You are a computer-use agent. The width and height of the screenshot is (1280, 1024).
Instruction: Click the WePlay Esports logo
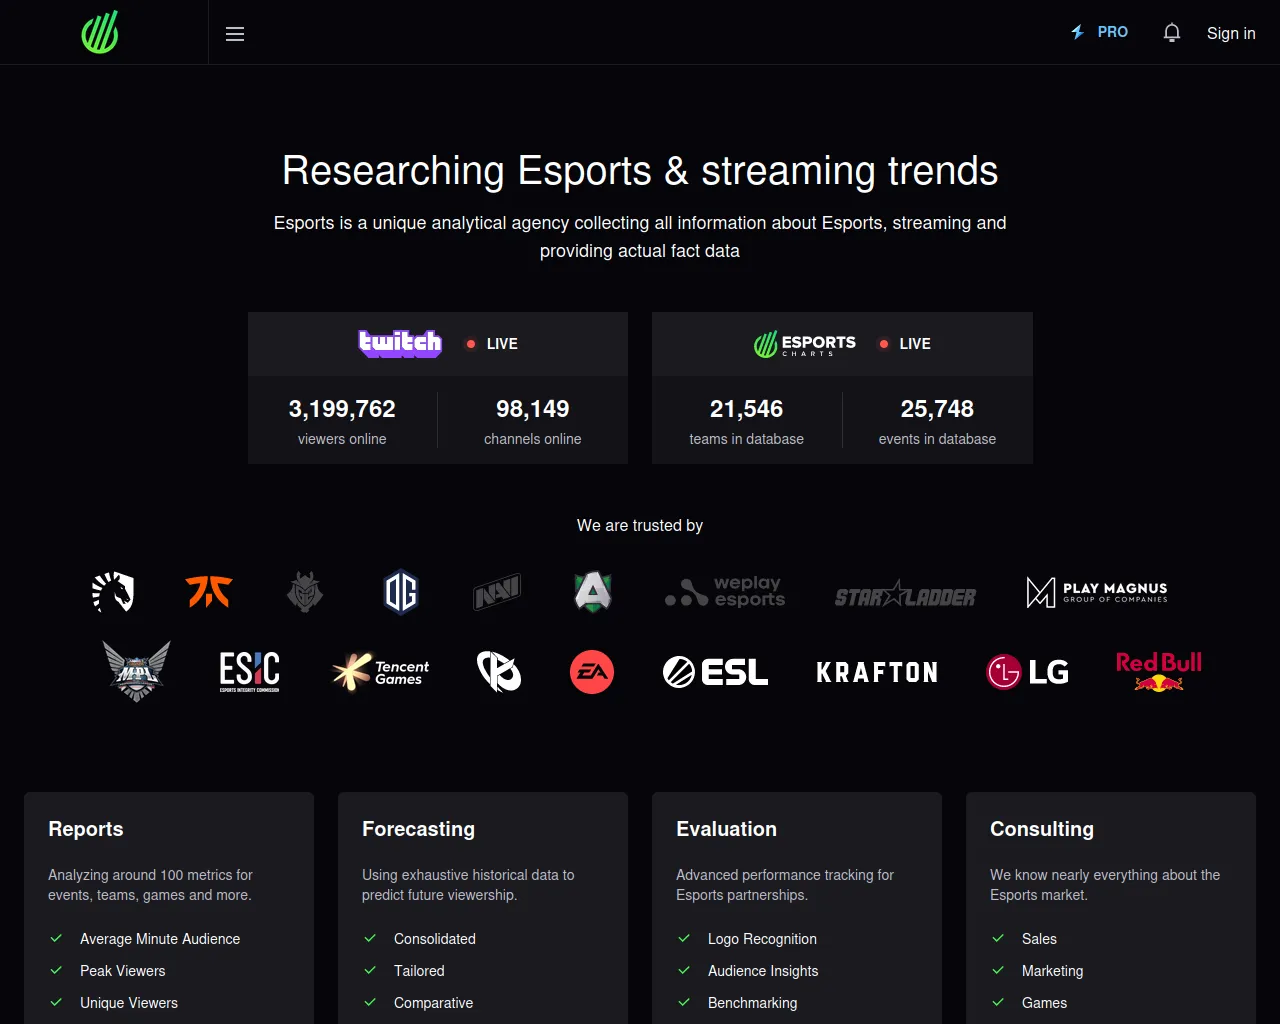(x=725, y=592)
